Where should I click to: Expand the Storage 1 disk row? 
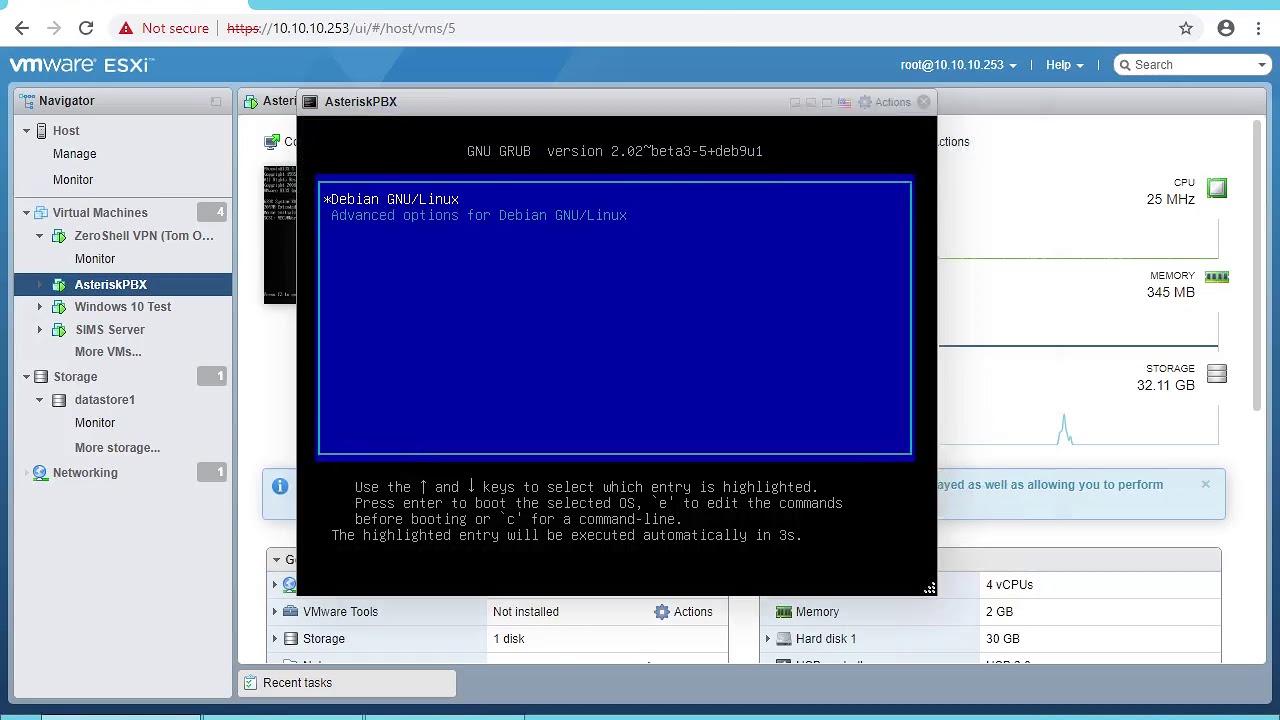[275, 639]
